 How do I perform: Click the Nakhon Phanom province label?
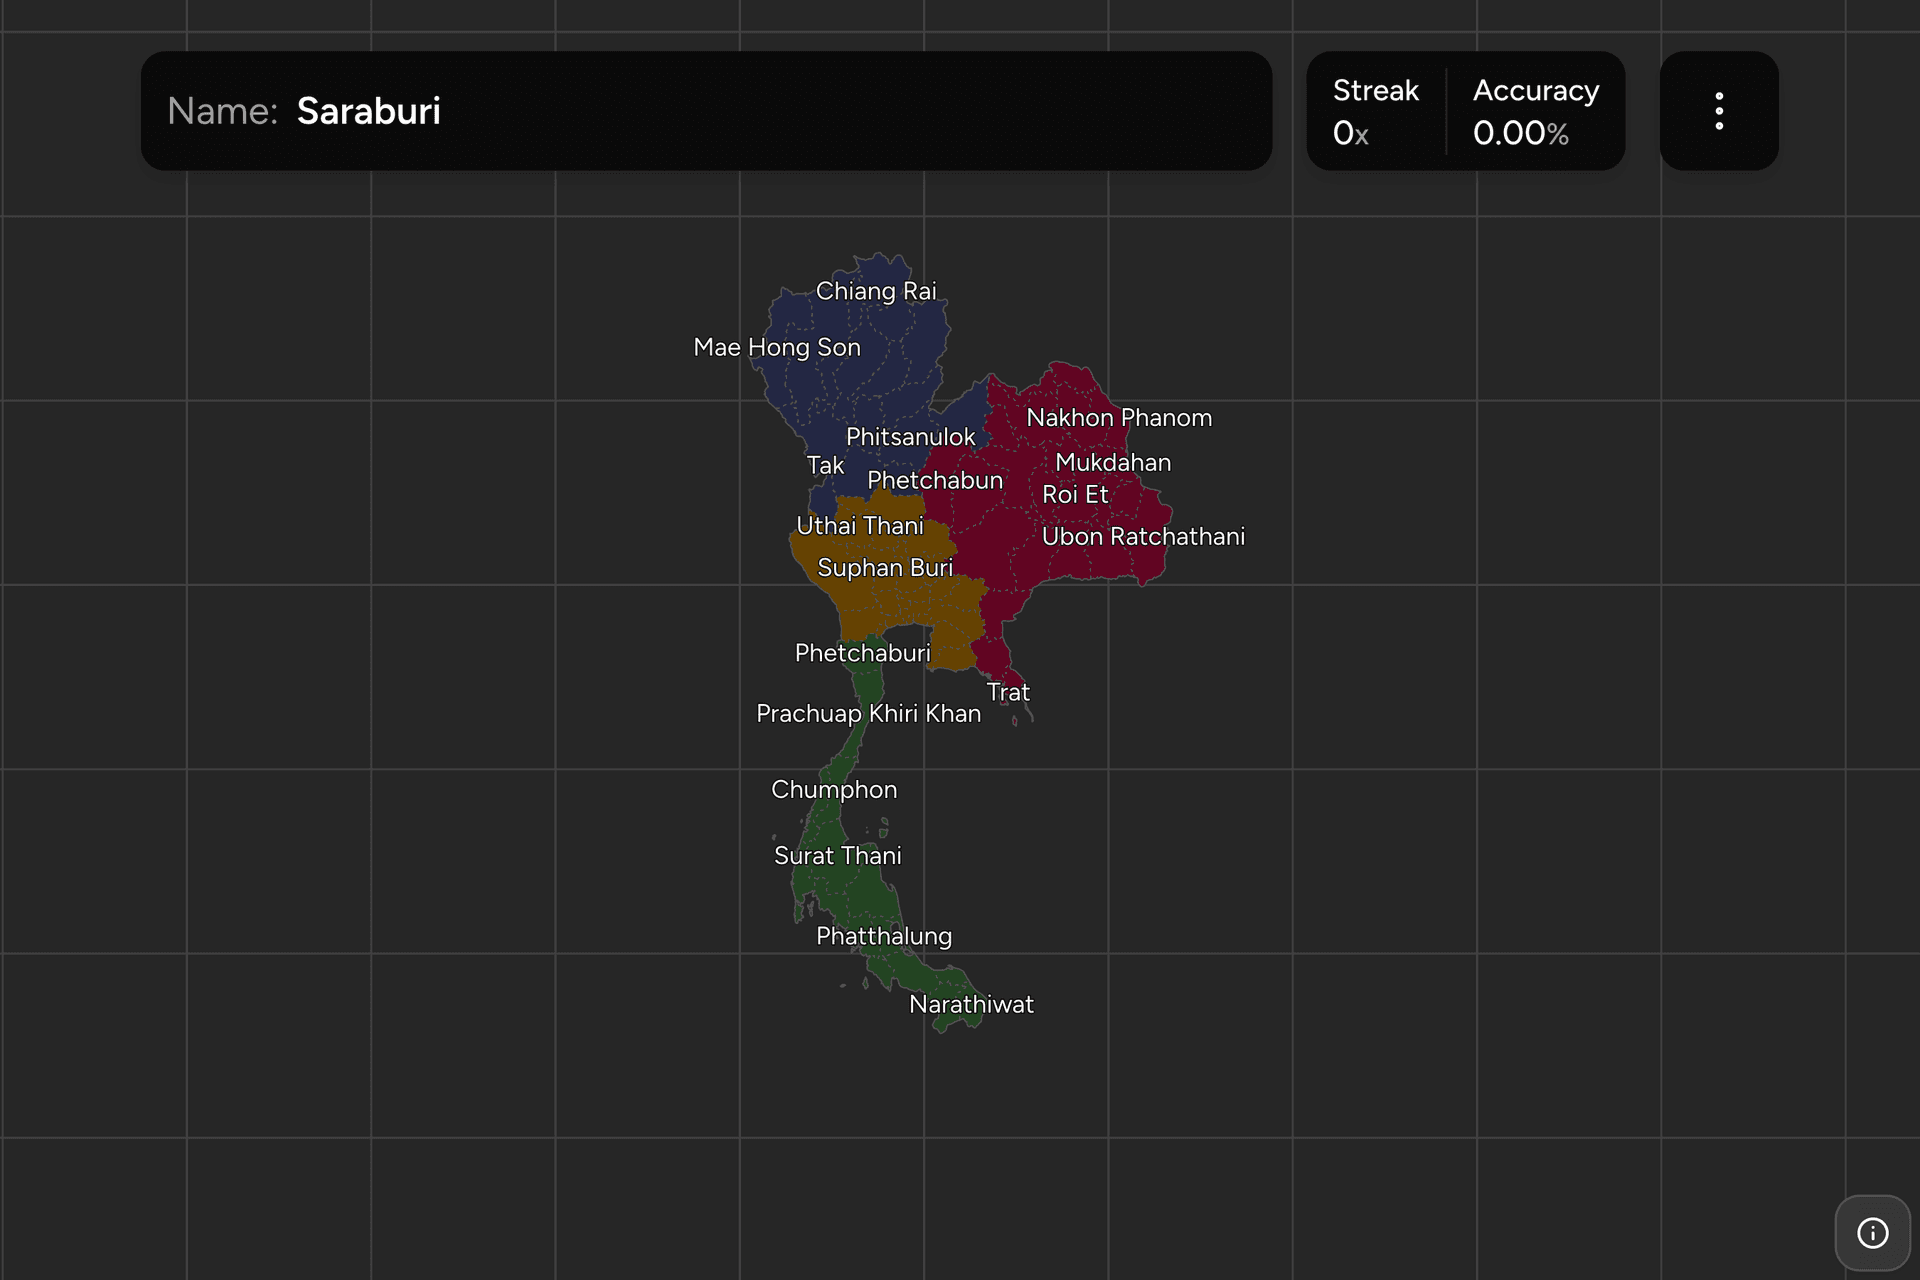[x=1119, y=418]
